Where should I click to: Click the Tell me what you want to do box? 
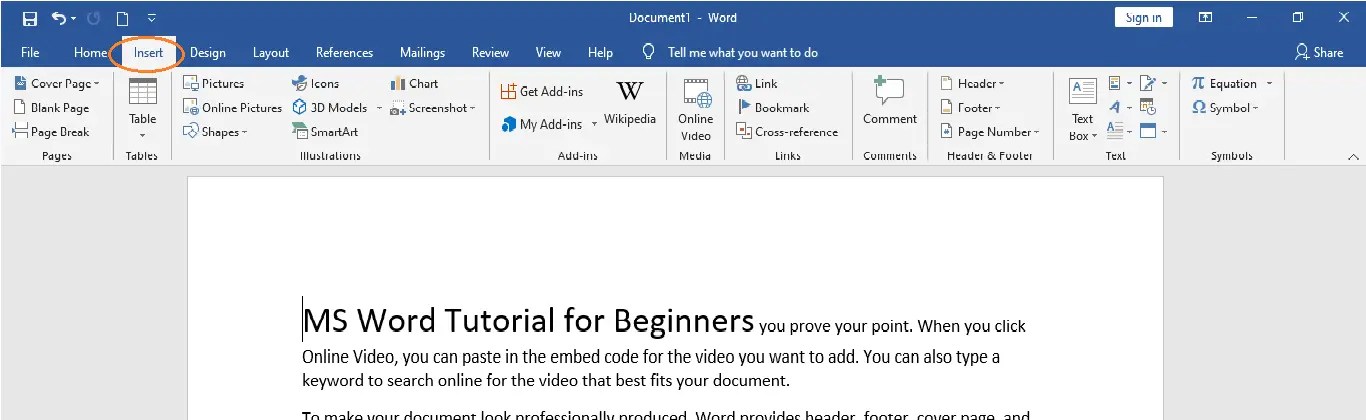tap(743, 53)
